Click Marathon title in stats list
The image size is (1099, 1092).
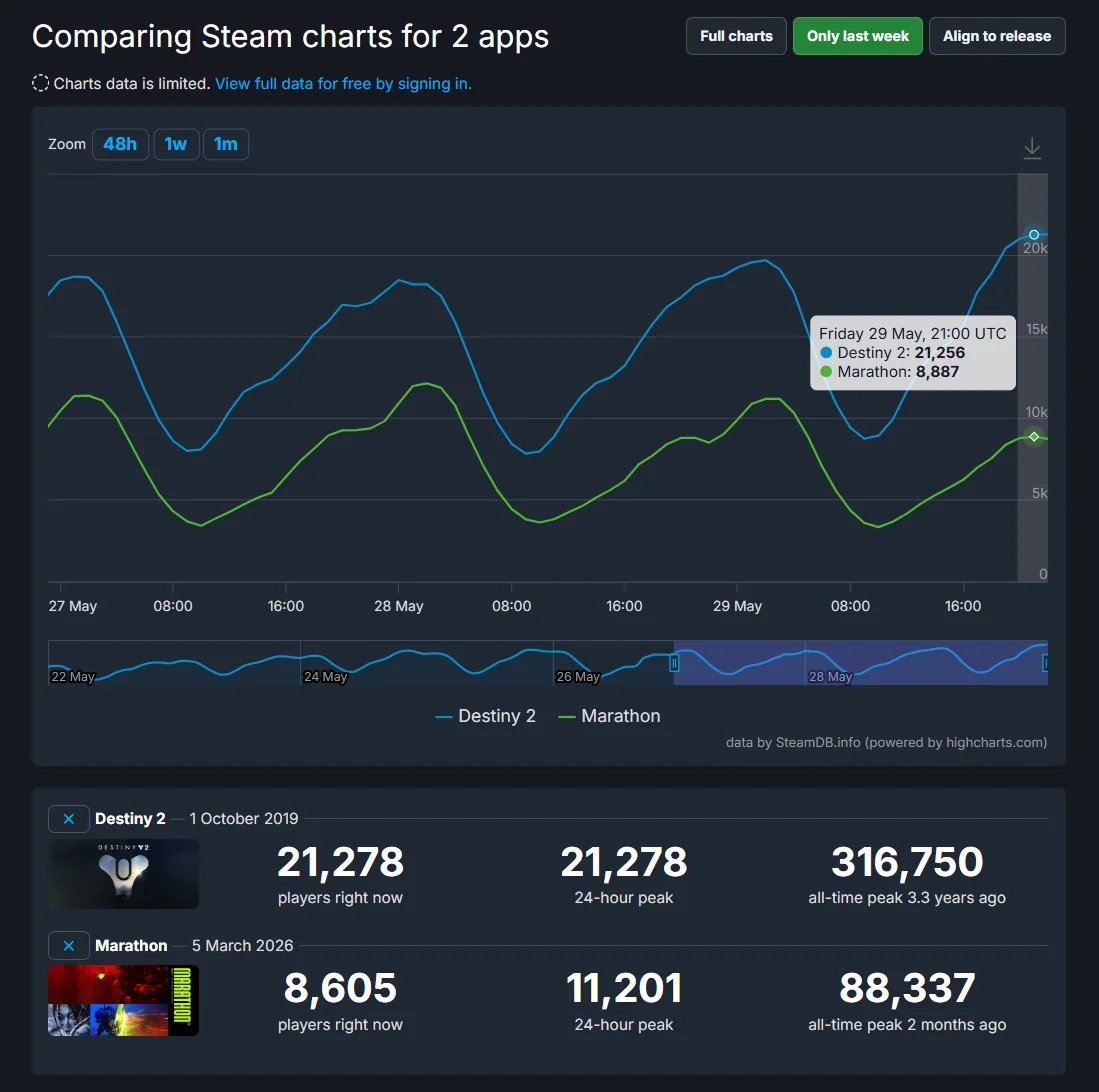point(131,946)
